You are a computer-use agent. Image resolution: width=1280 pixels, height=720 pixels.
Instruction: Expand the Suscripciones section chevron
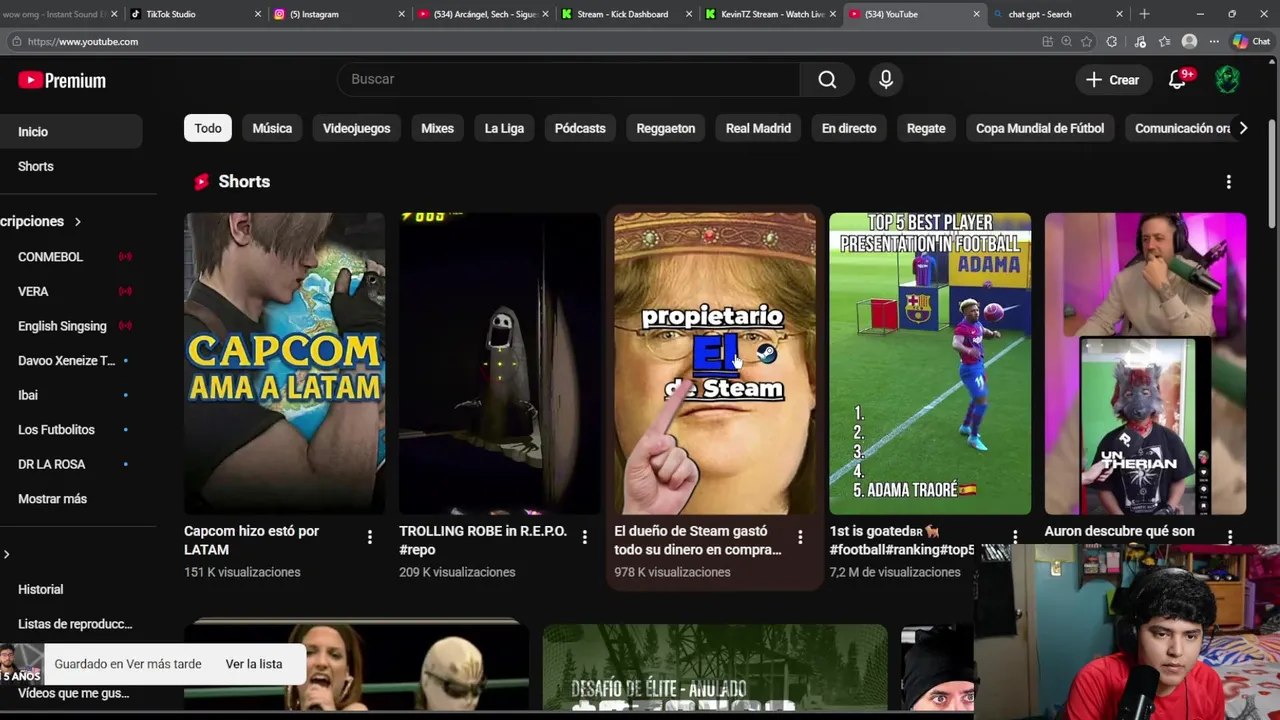click(77, 222)
